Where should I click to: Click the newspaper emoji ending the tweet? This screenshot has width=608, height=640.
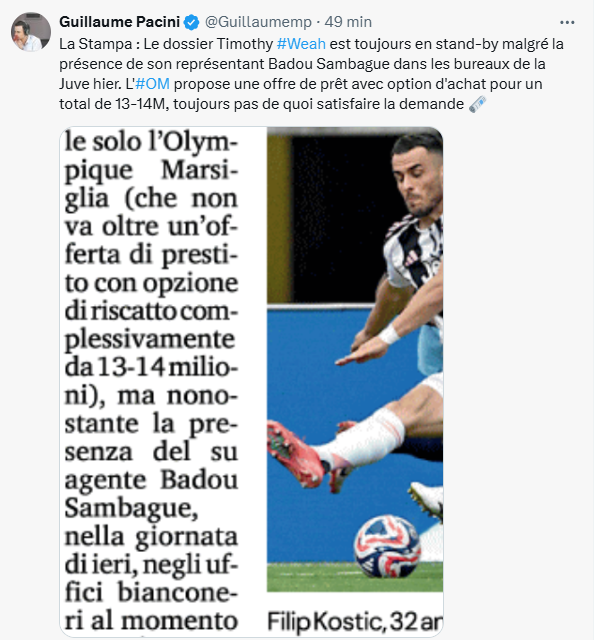coord(477,104)
